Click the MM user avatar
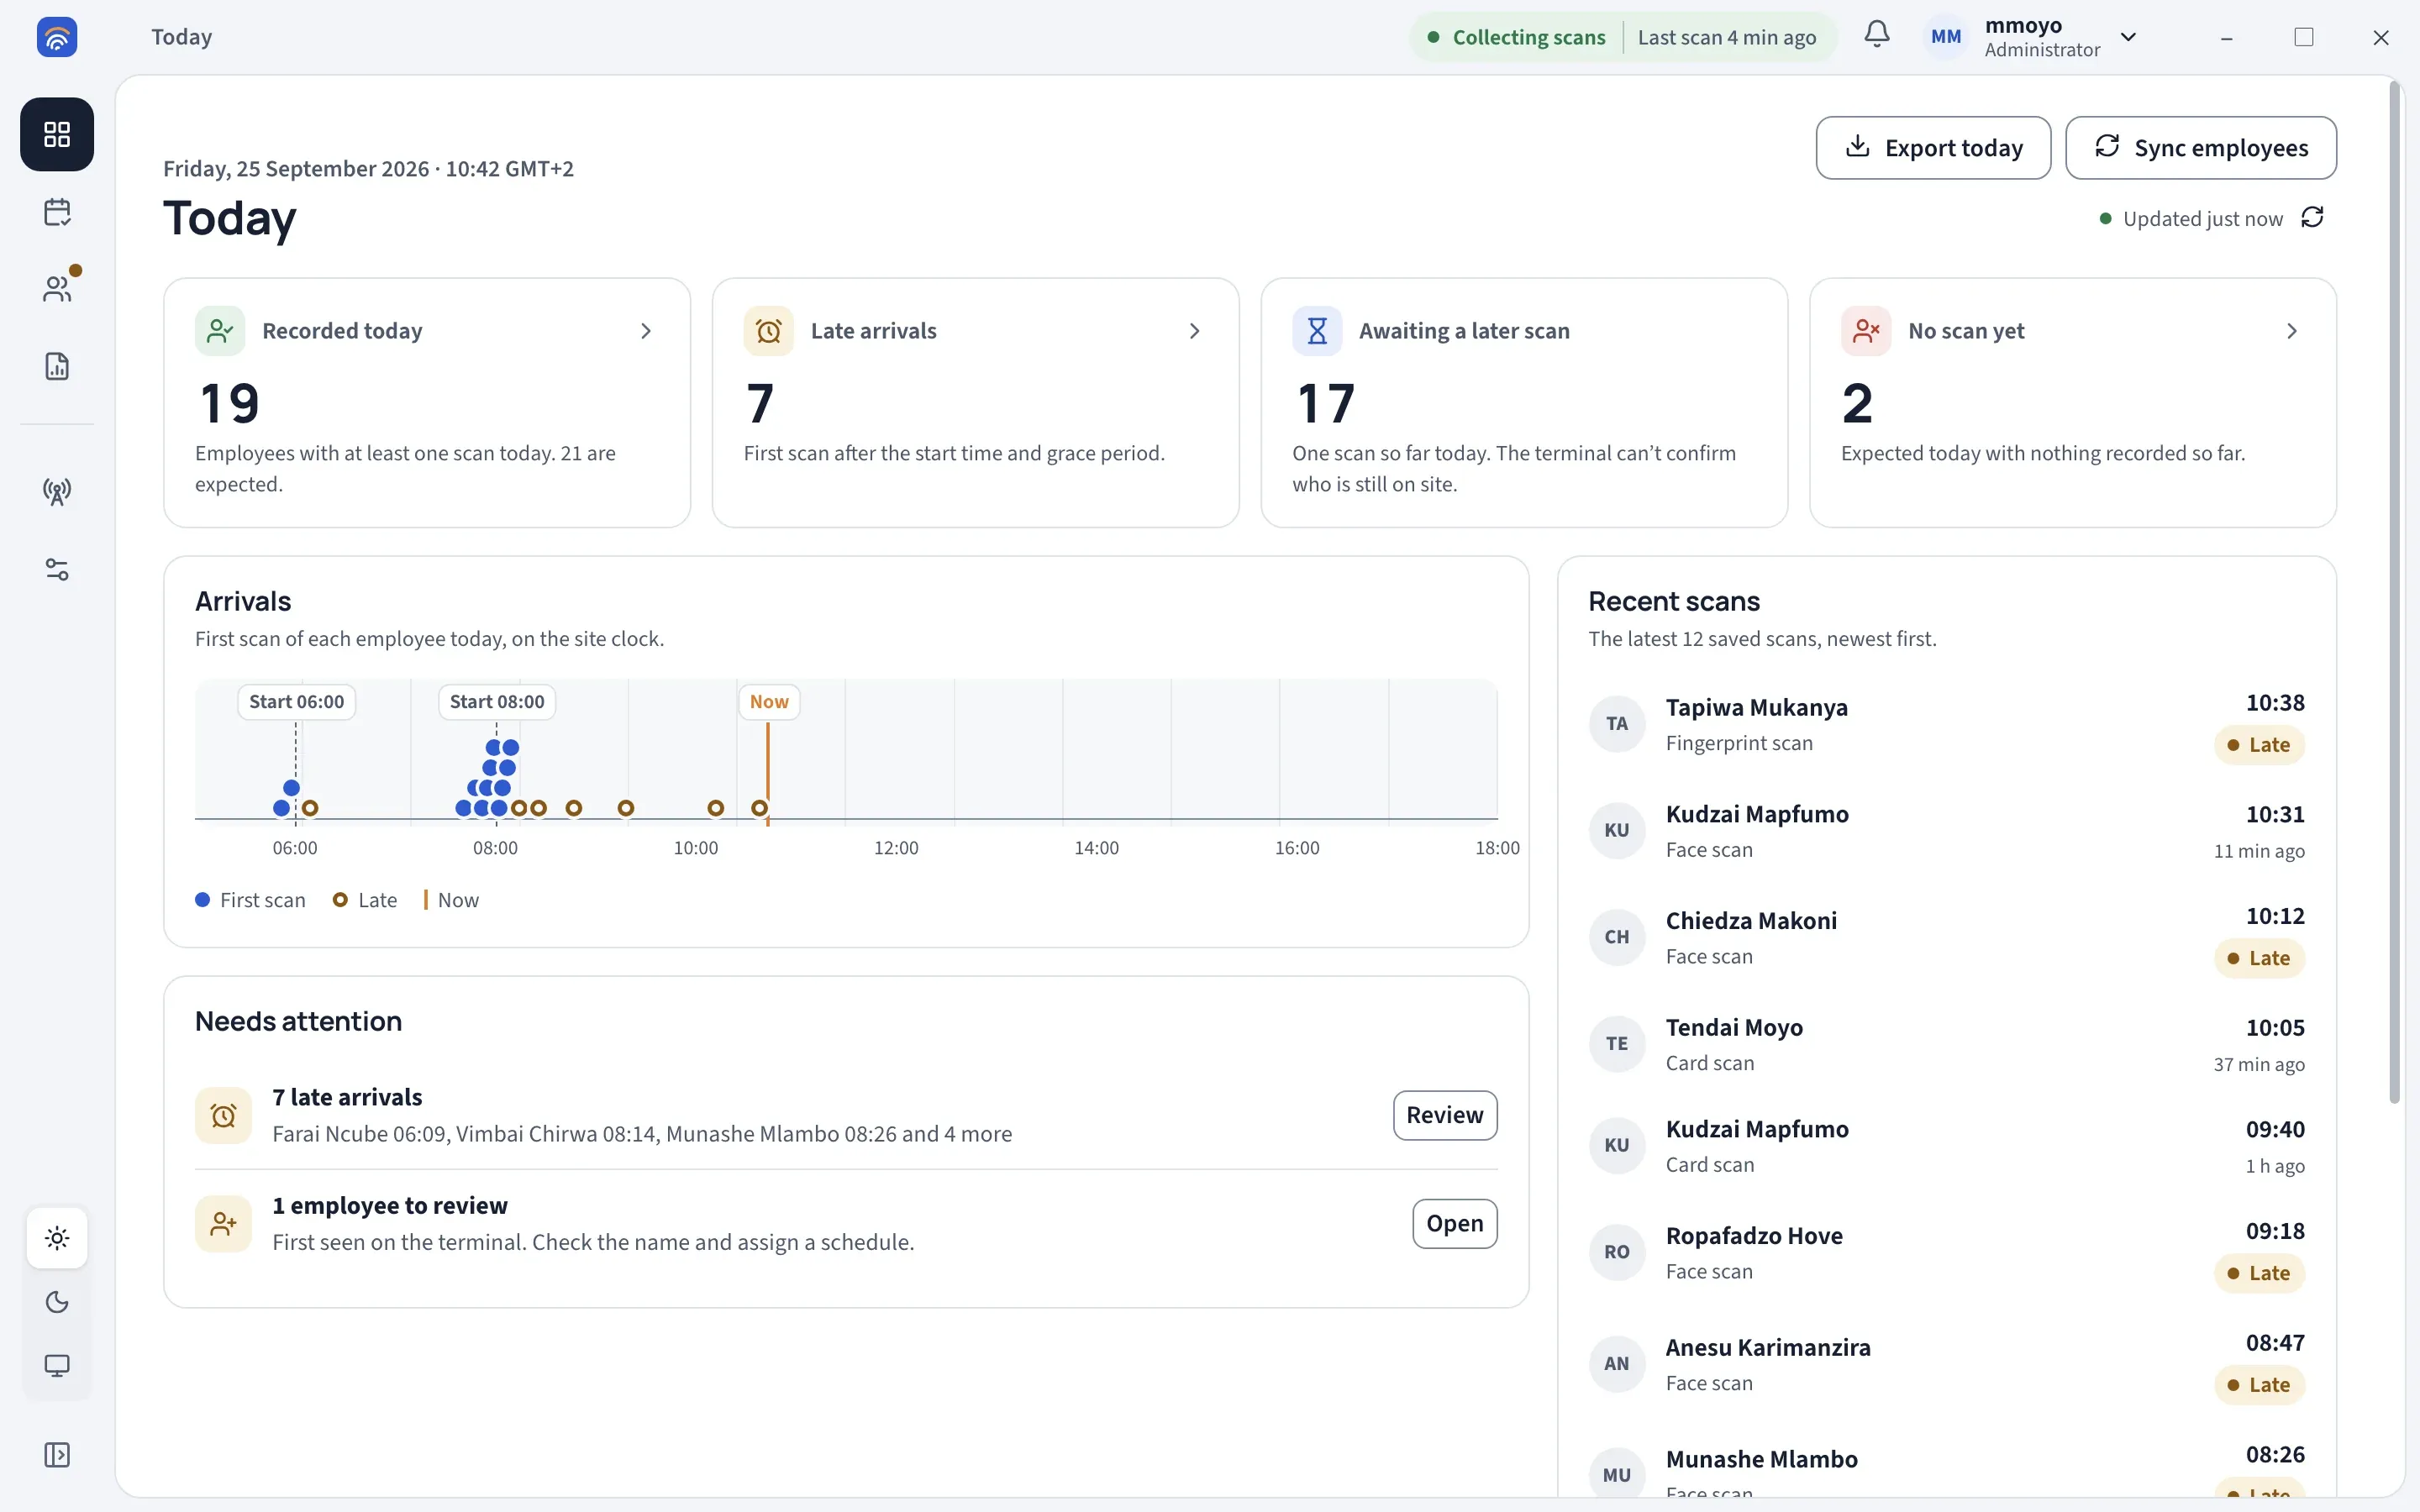 [x=1945, y=37]
